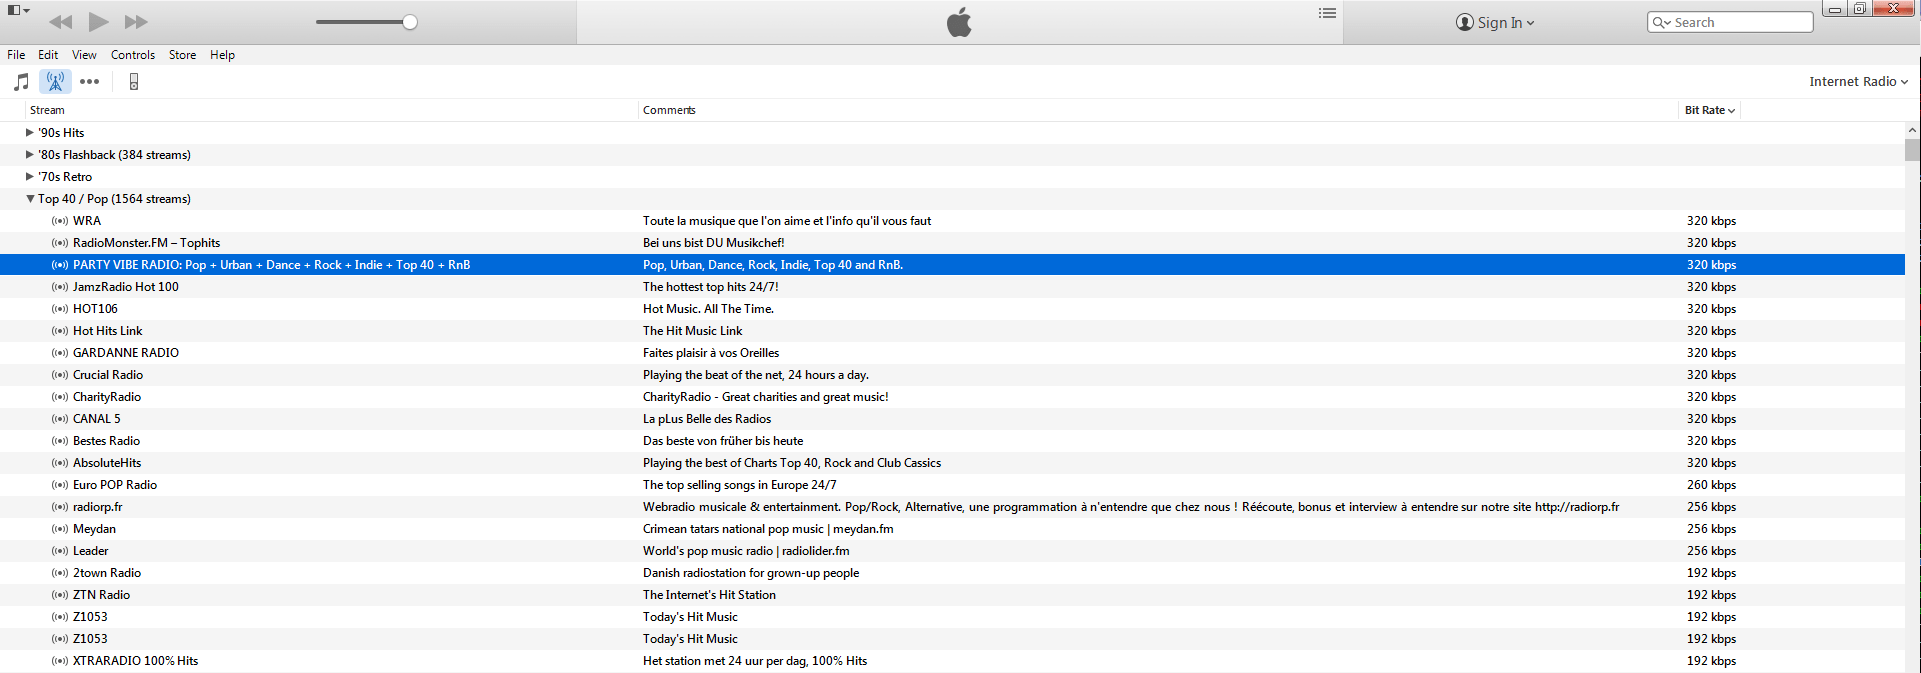Sort streams by the Bit Rate column
This screenshot has width=1921, height=673.
1709,110
